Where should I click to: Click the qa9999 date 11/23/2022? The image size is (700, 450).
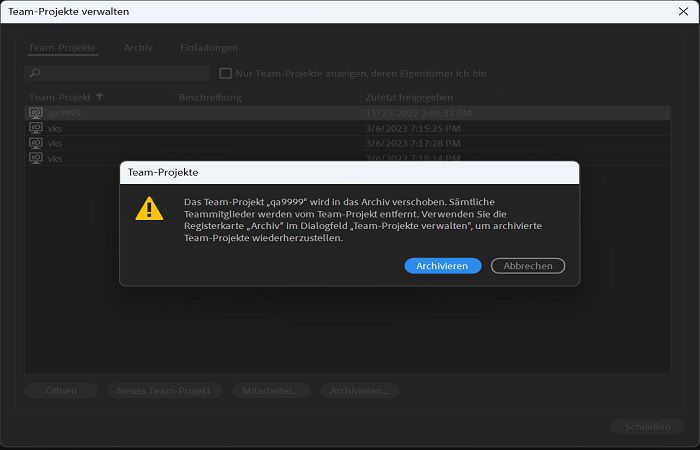[x=418, y=113]
